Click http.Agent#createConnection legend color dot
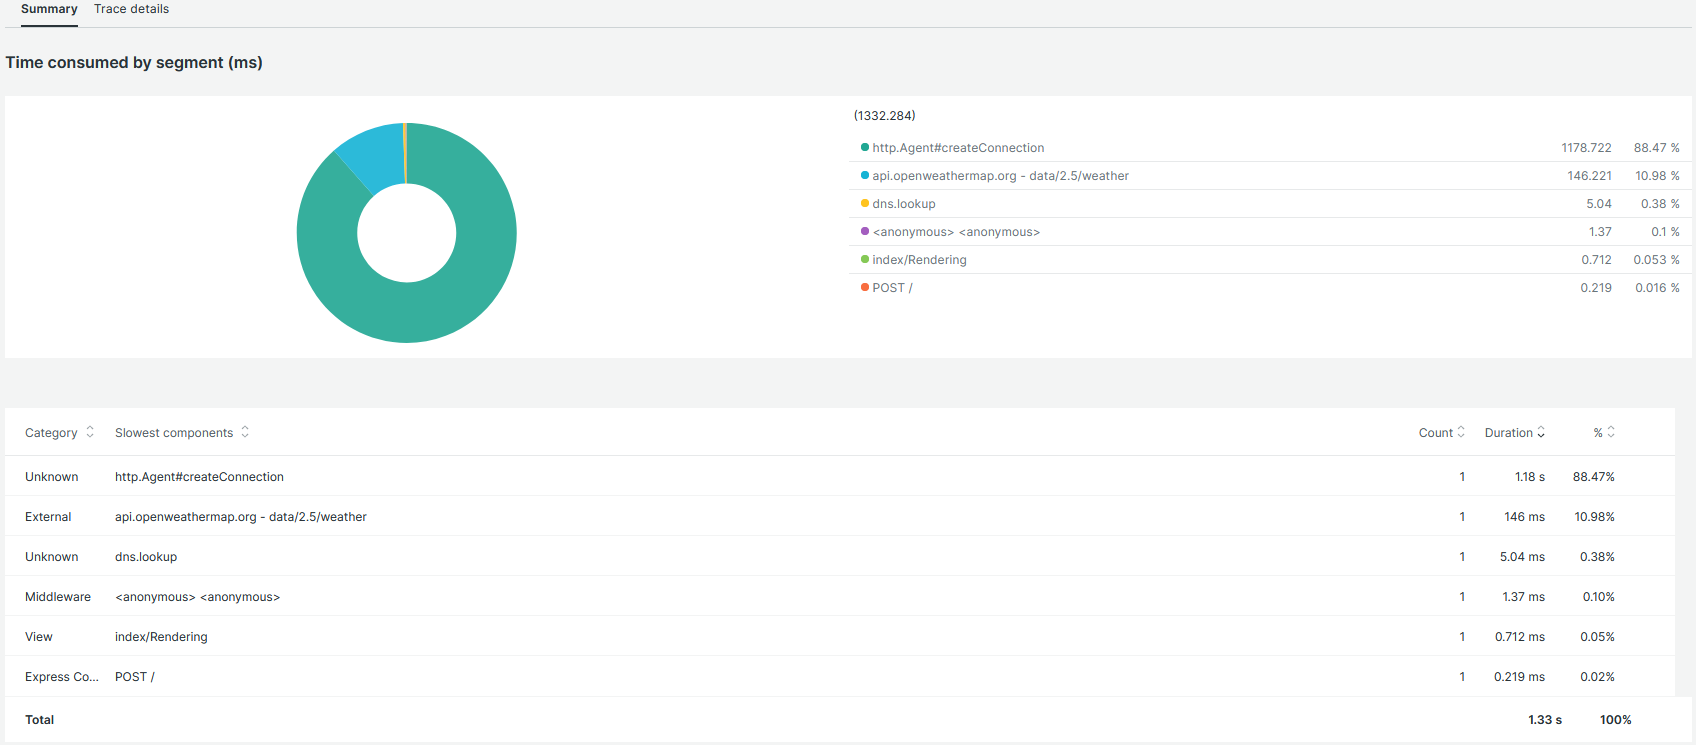The height and width of the screenshot is (745, 1696). click(x=865, y=147)
